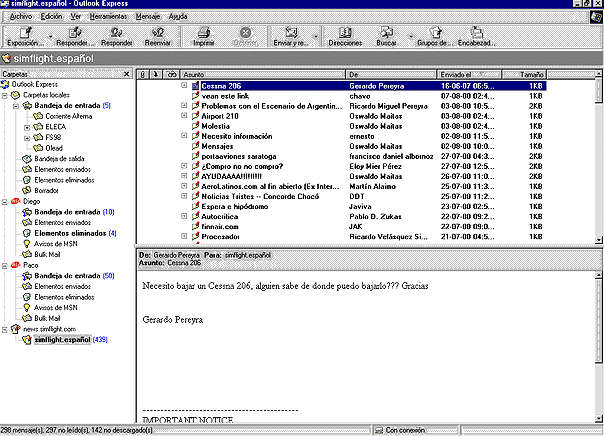Image resolution: width=604 pixels, height=436 pixels.
Task: Open the Edición menu
Action: tap(51, 17)
